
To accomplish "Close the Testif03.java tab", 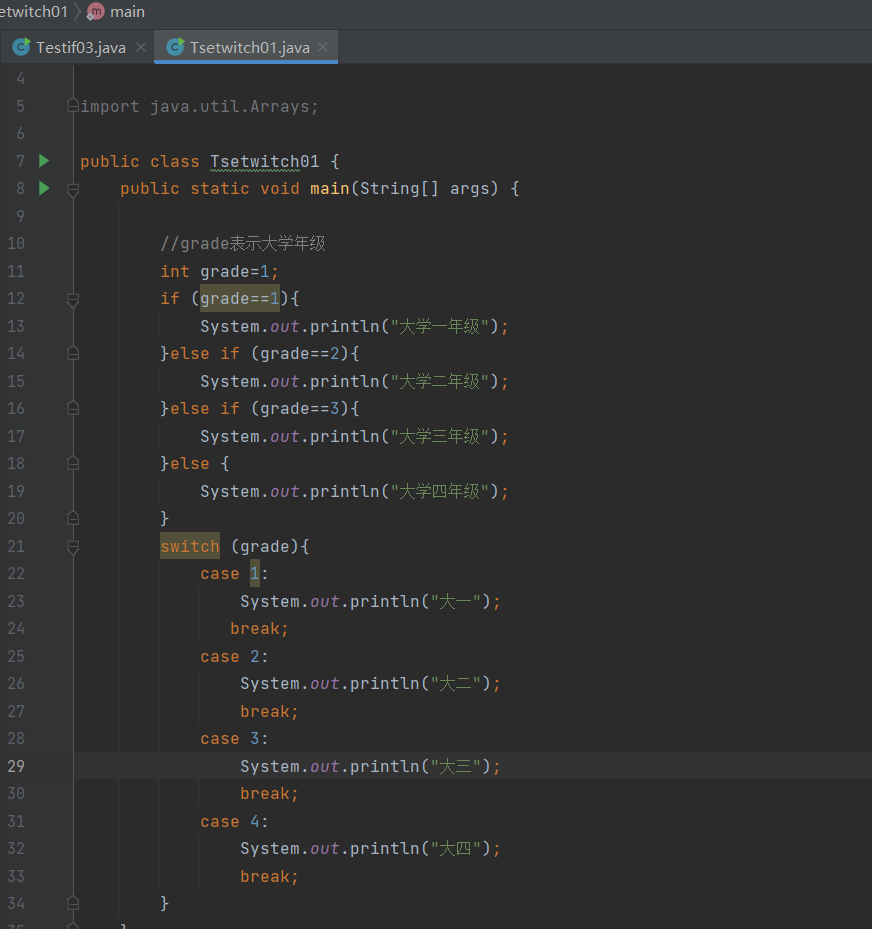I will [141, 47].
